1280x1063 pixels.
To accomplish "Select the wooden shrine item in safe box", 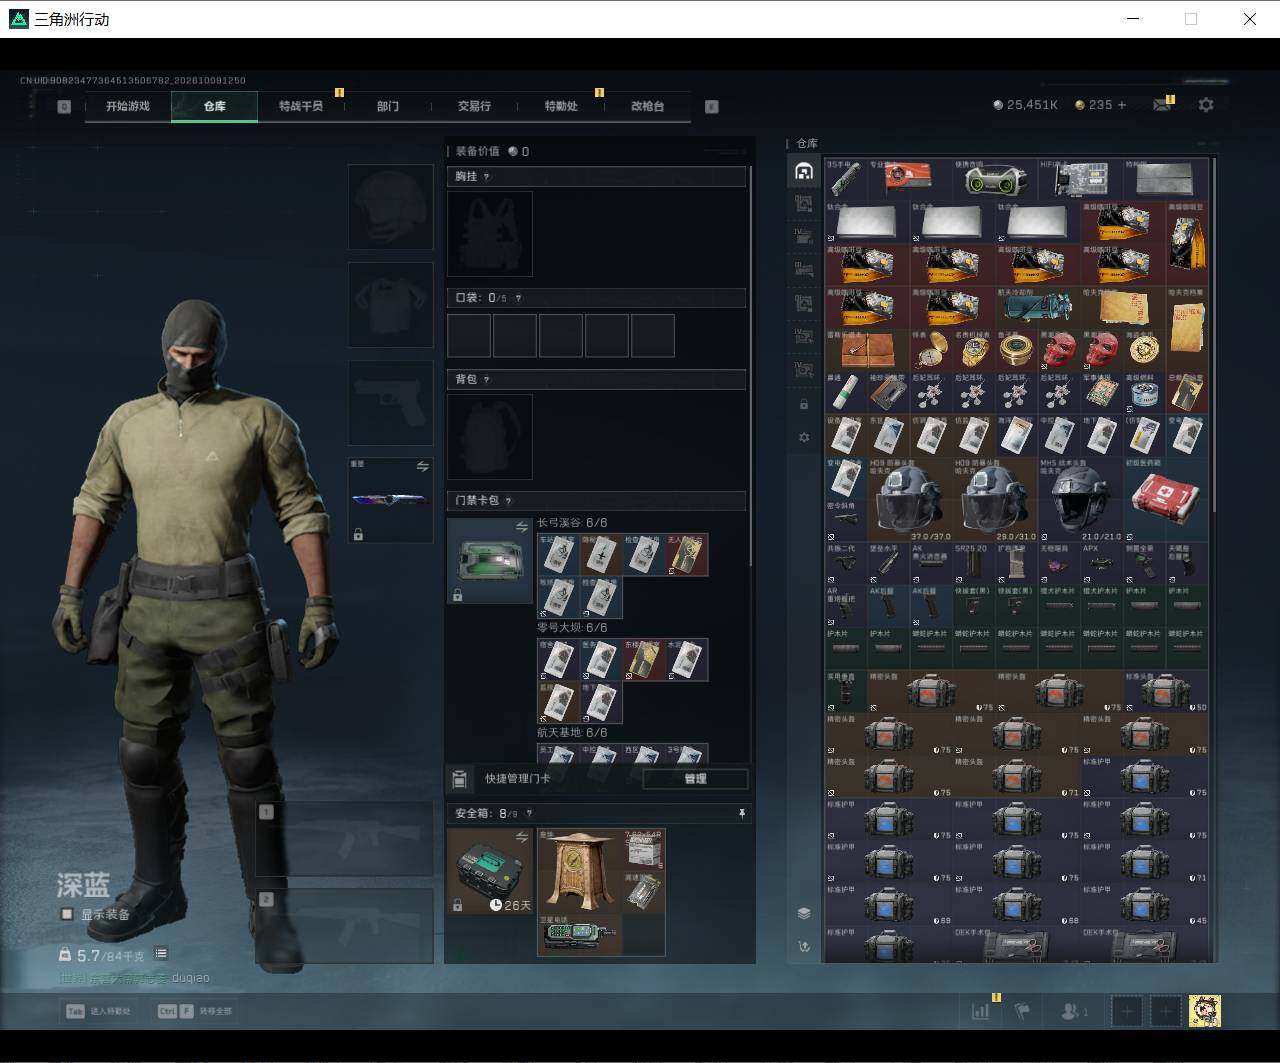I will tap(579, 870).
